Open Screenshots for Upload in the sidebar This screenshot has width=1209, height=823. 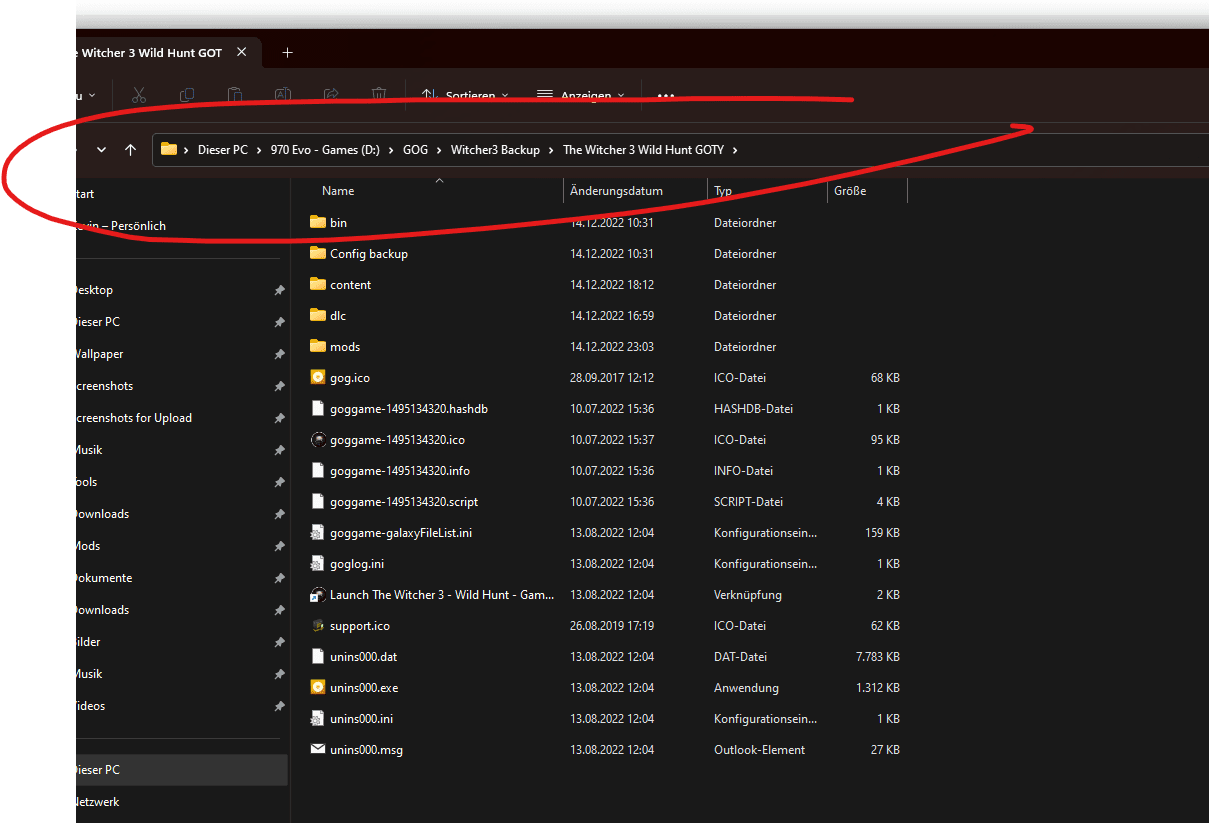click(134, 418)
